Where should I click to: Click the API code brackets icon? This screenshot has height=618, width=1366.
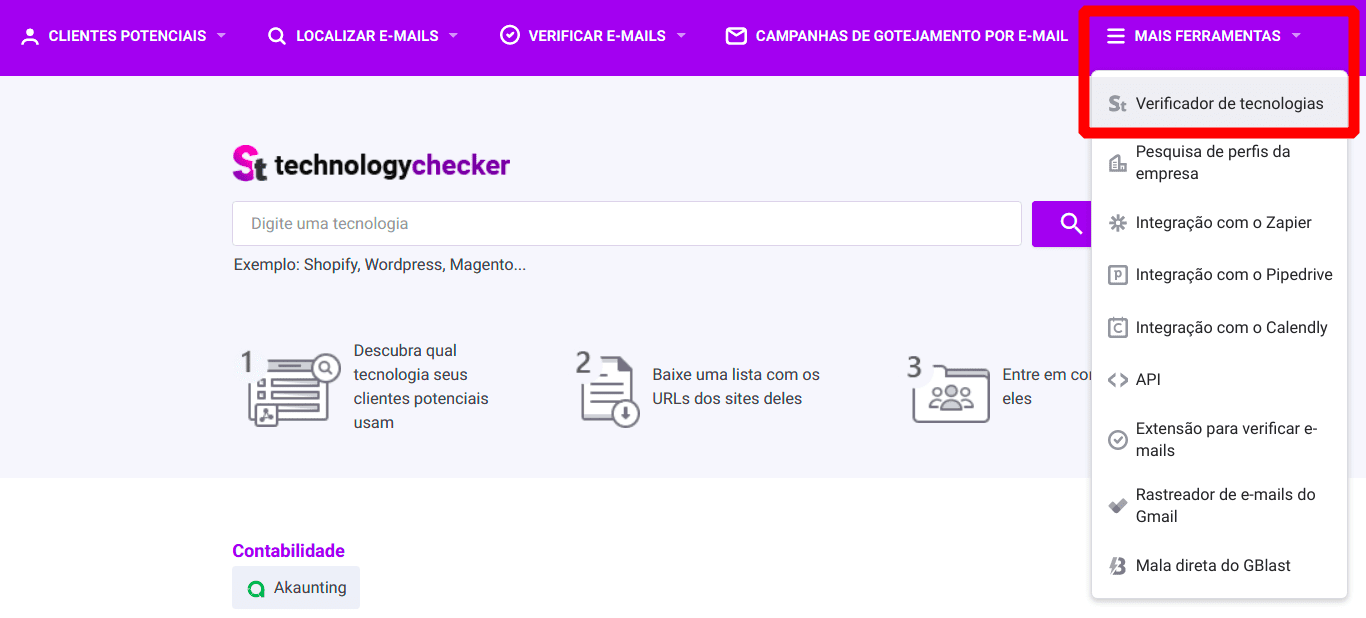pyautogui.click(x=1117, y=379)
